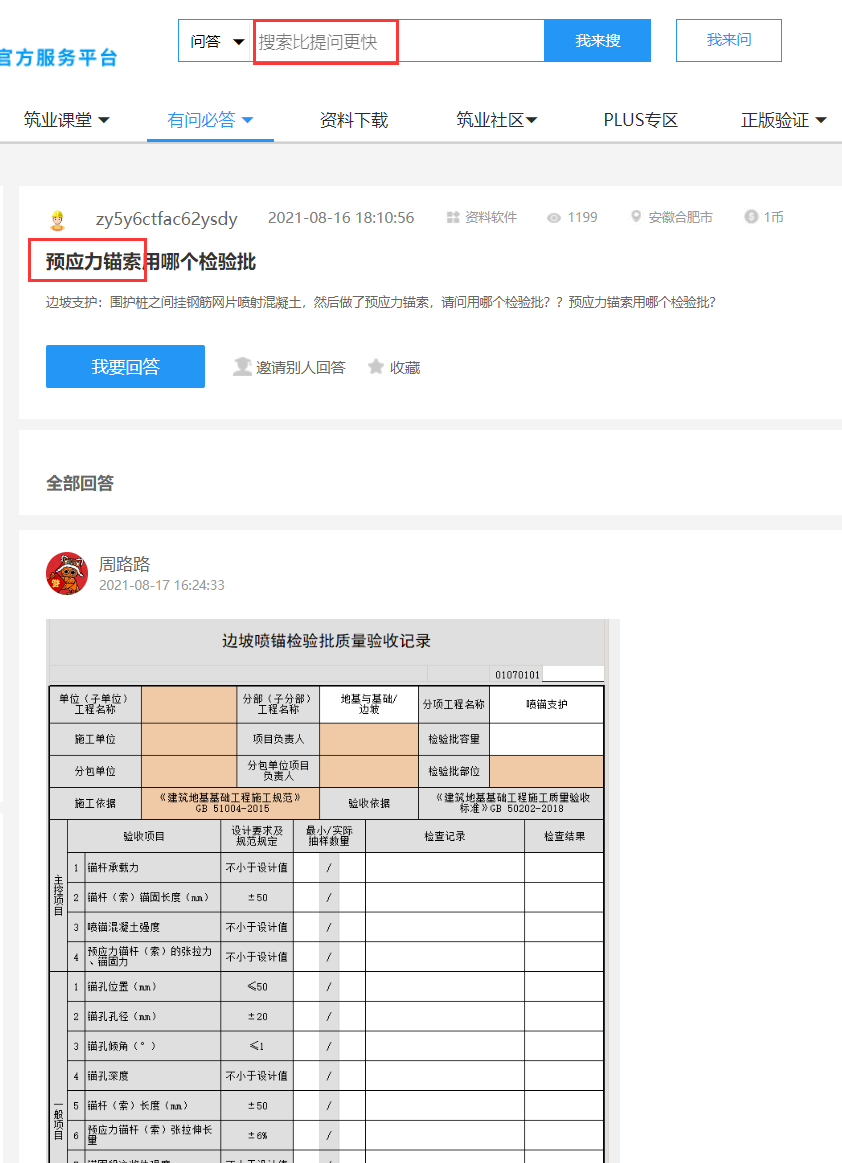Click the question time 2021-08-16 18:10:56
The image size is (842, 1163).
pos(341,217)
